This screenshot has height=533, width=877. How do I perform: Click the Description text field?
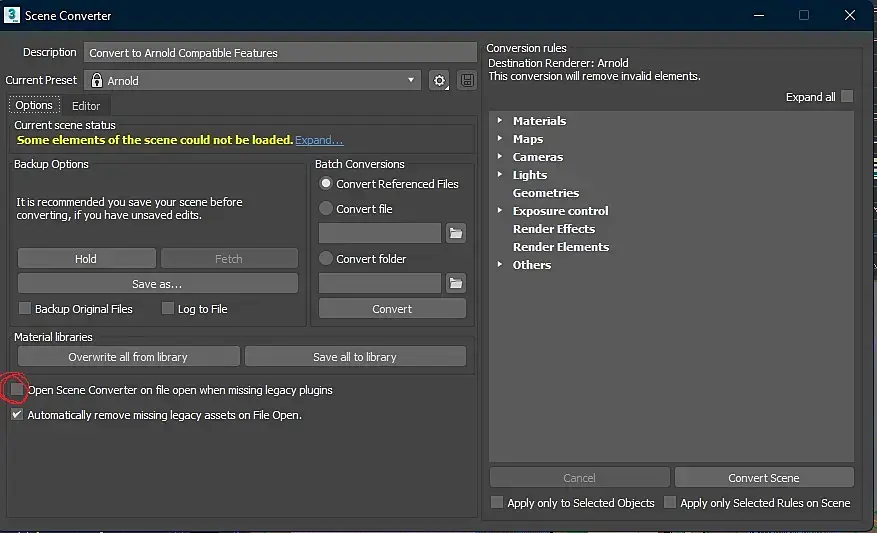[280, 53]
